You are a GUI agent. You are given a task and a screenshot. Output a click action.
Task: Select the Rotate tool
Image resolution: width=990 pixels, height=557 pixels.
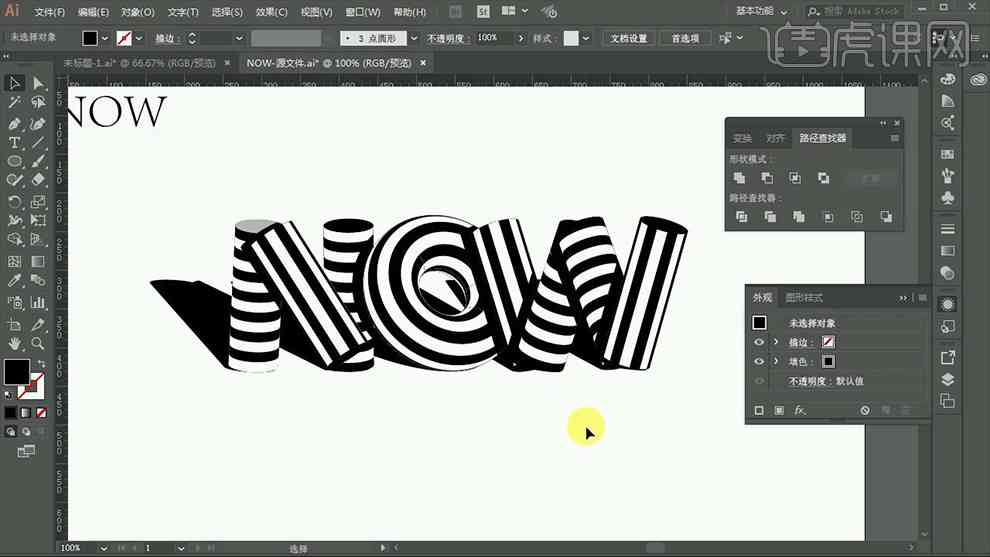pyautogui.click(x=15, y=201)
